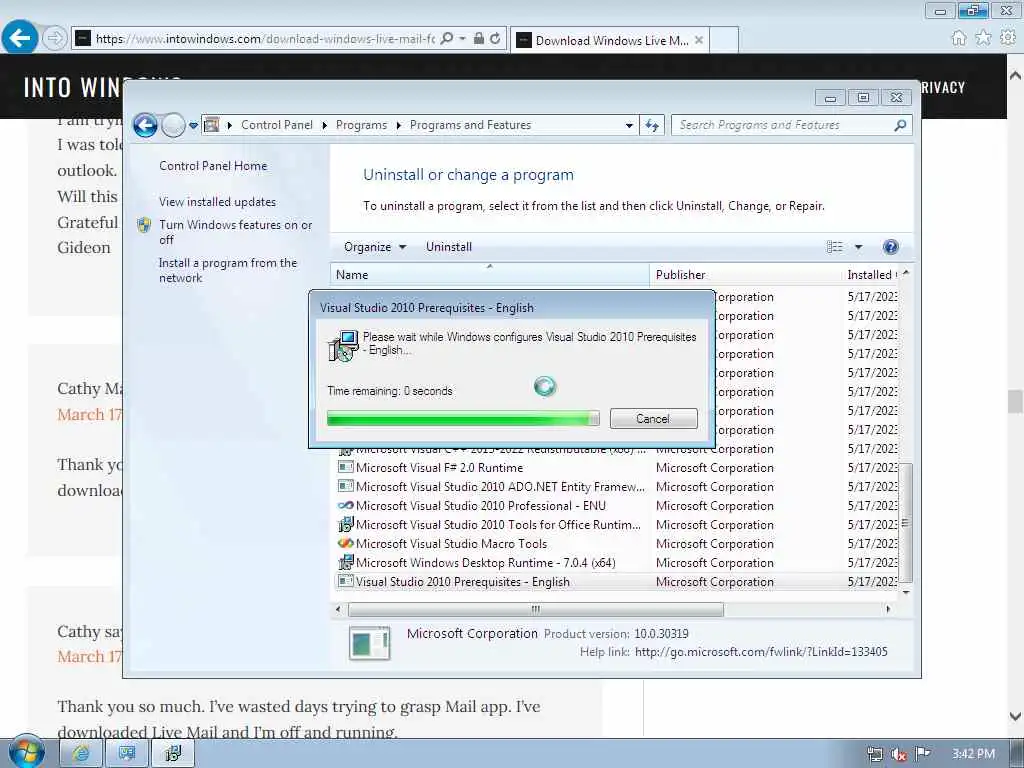
Task: Expand the view options dropdown arrow
Action: coord(858,247)
